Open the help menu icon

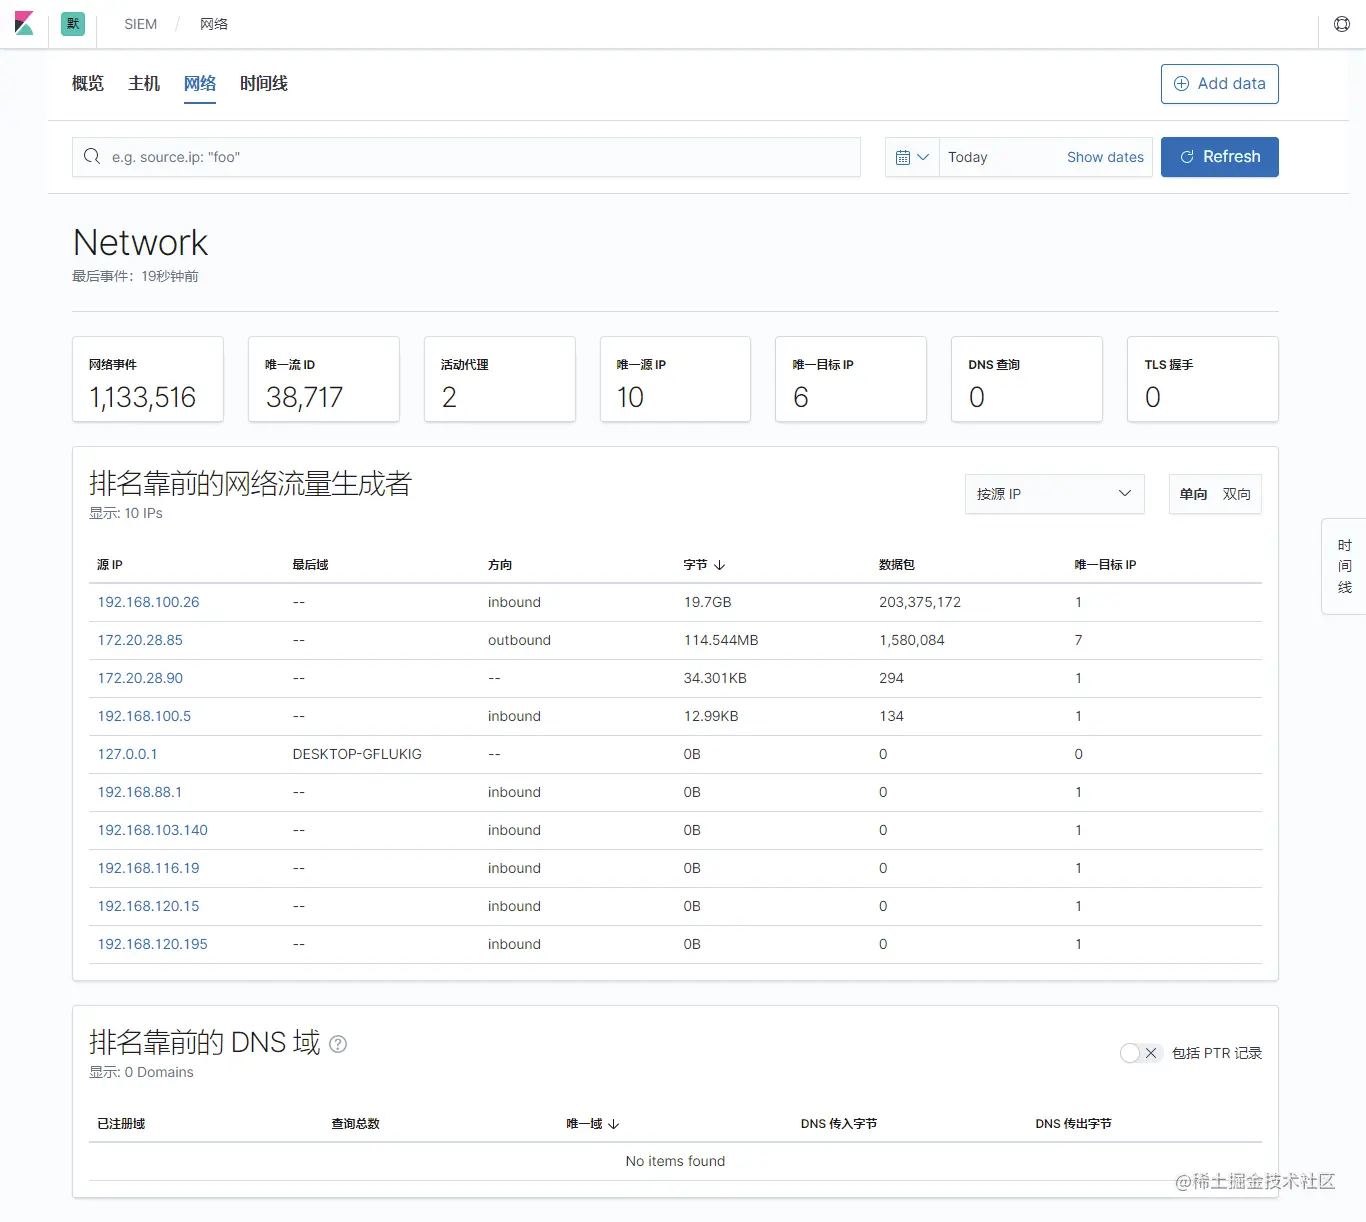[x=1342, y=24]
